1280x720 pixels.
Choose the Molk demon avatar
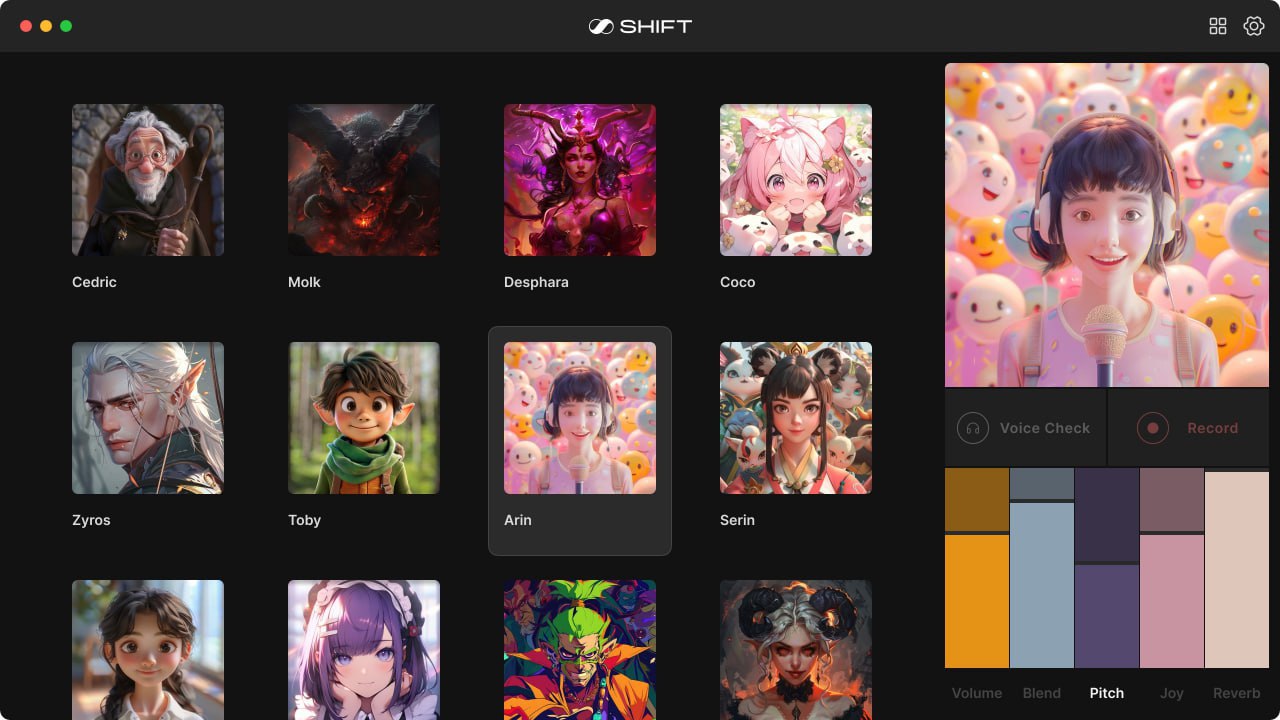tap(364, 180)
